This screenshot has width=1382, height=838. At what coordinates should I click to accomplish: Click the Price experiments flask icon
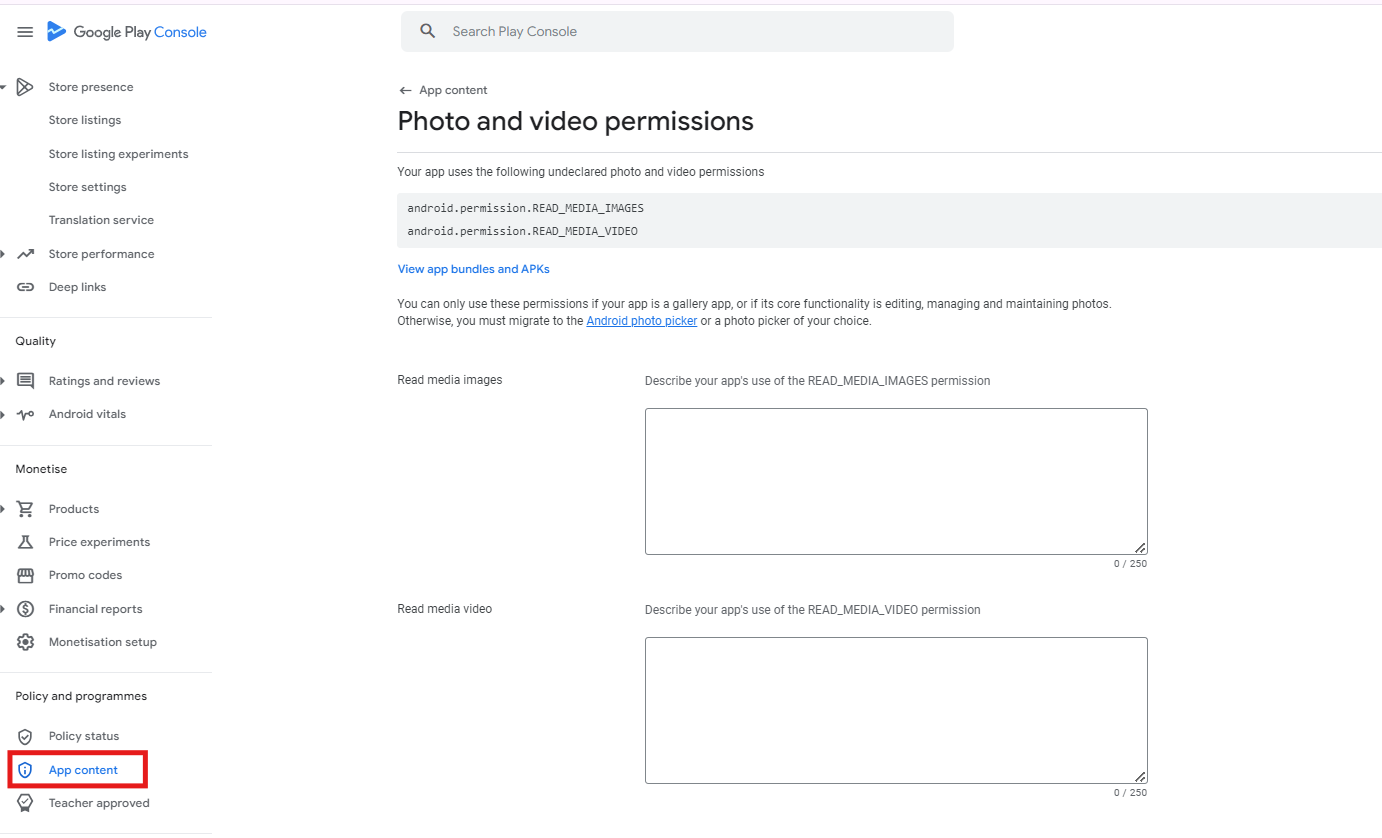tap(25, 541)
